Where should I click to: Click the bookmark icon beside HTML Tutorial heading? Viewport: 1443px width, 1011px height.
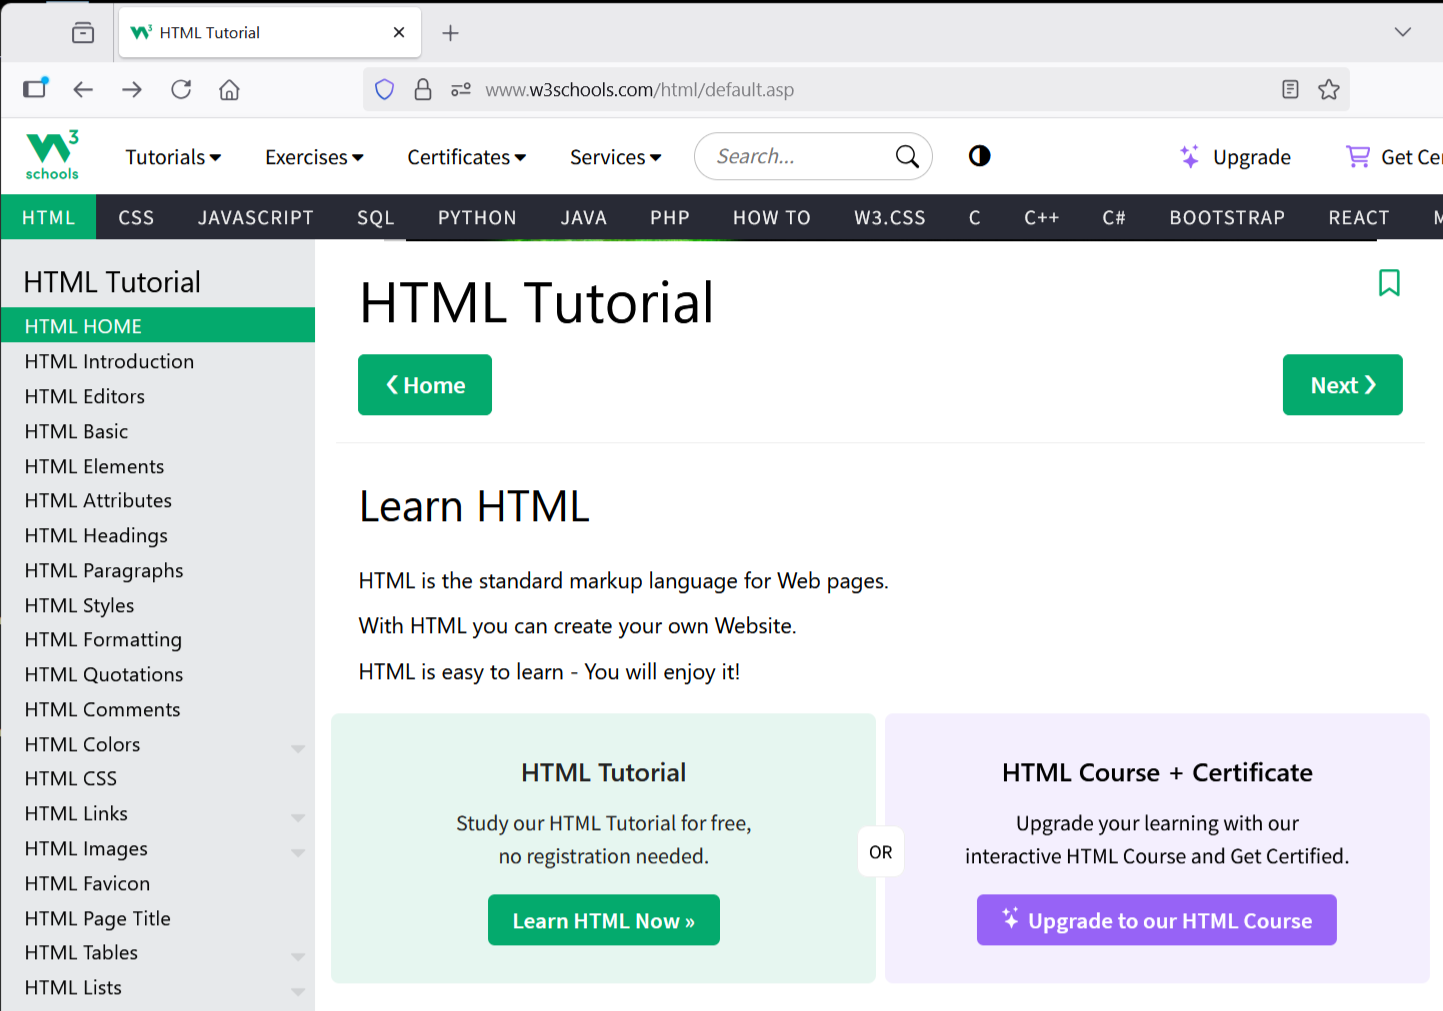[1389, 283]
